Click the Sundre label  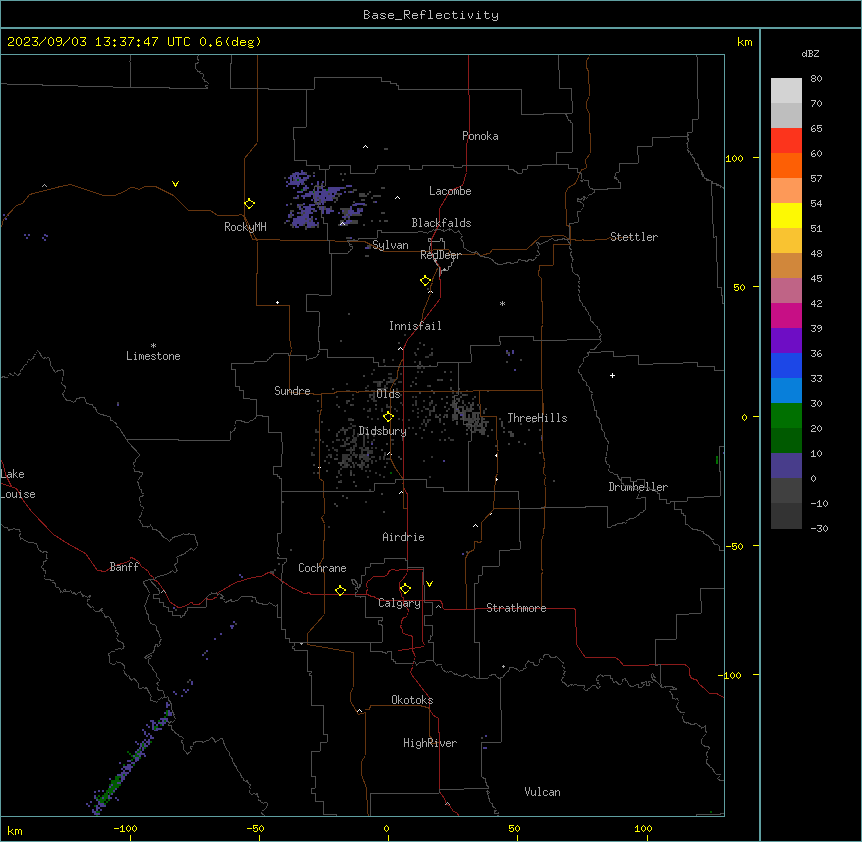292,391
